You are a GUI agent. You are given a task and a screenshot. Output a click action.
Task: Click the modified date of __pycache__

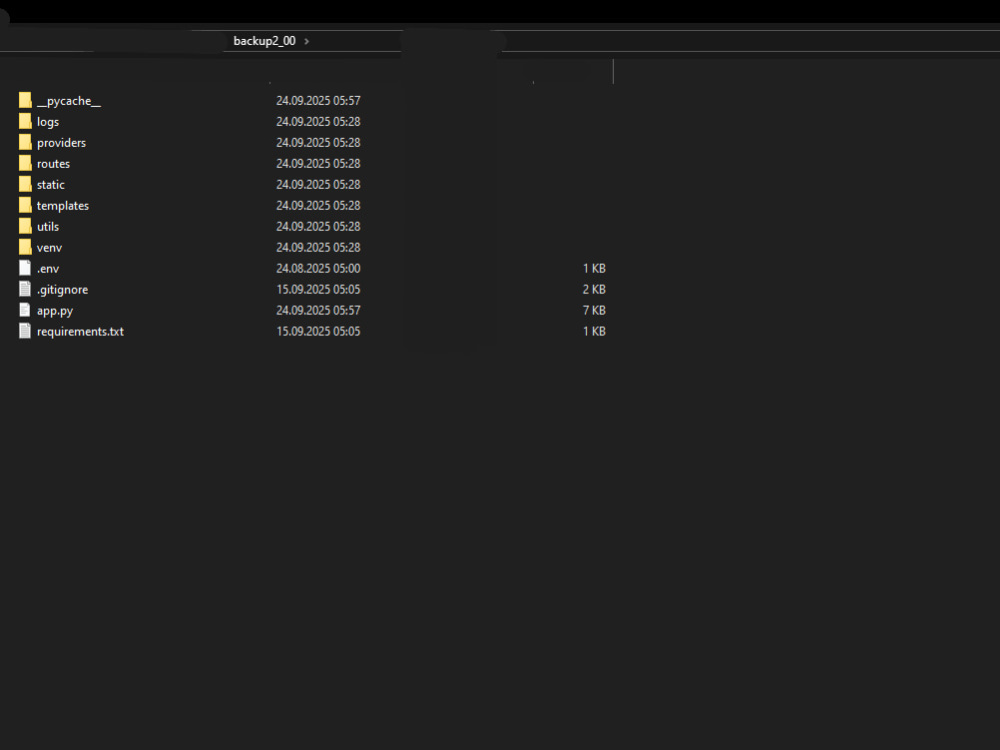pos(318,101)
